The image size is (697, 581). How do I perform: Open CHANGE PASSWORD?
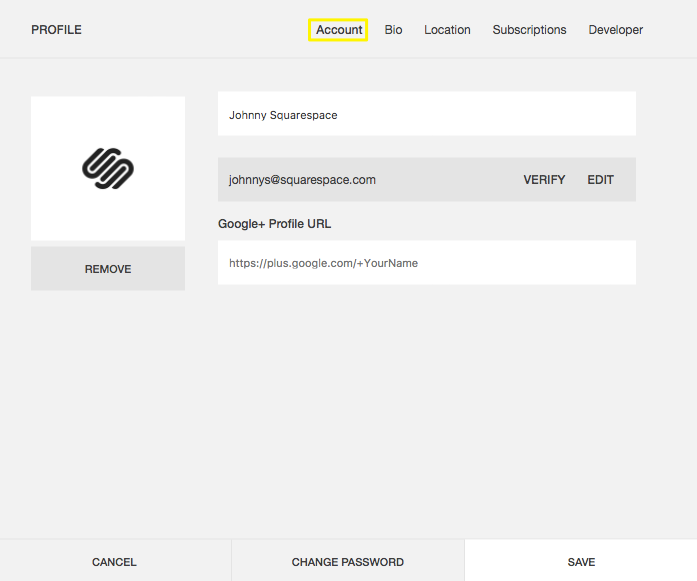[347, 562]
